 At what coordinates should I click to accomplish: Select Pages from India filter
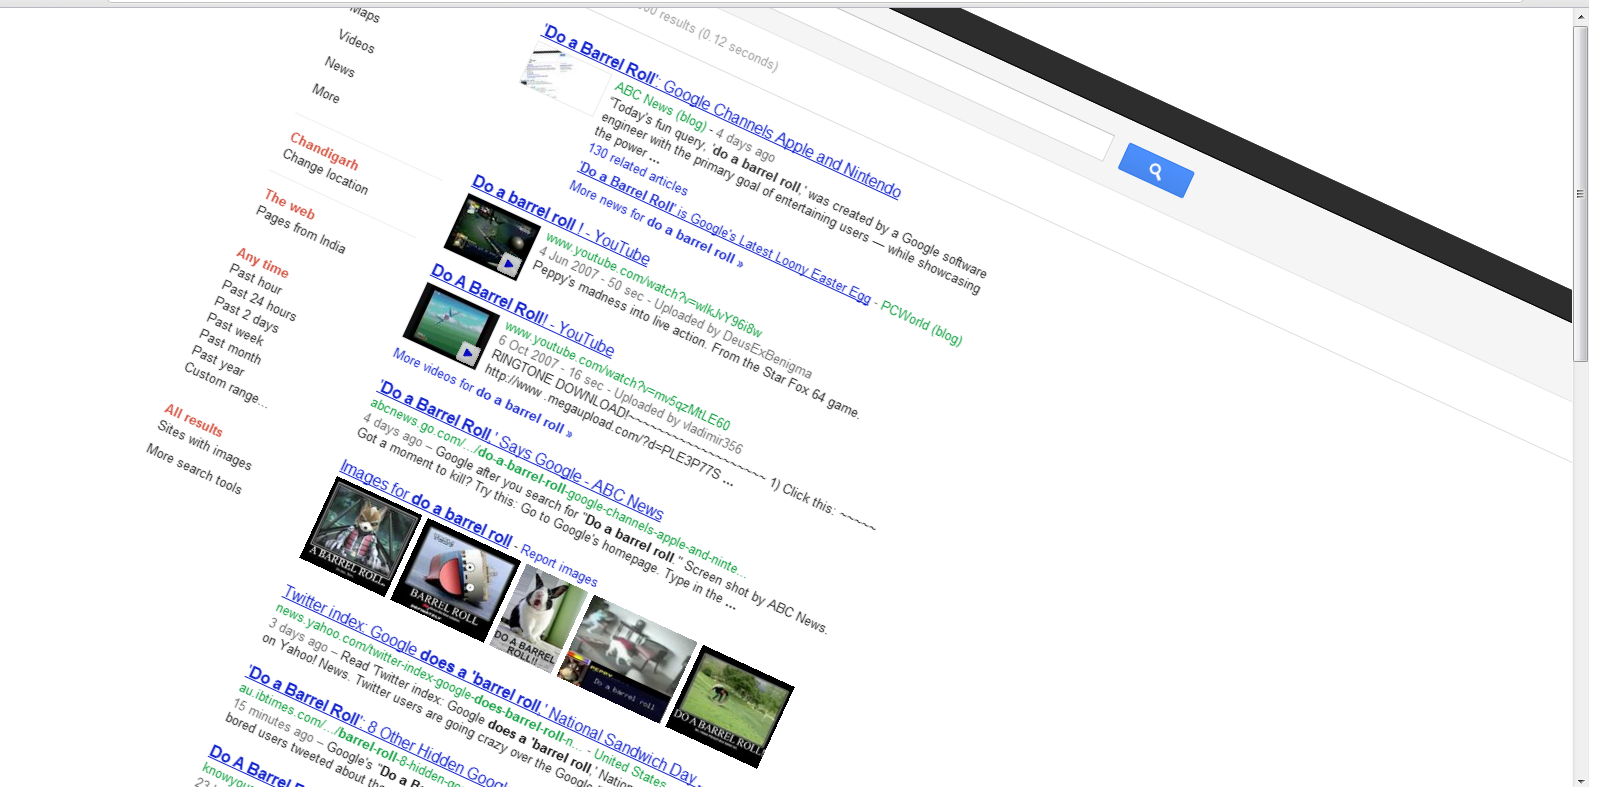(300, 230)
